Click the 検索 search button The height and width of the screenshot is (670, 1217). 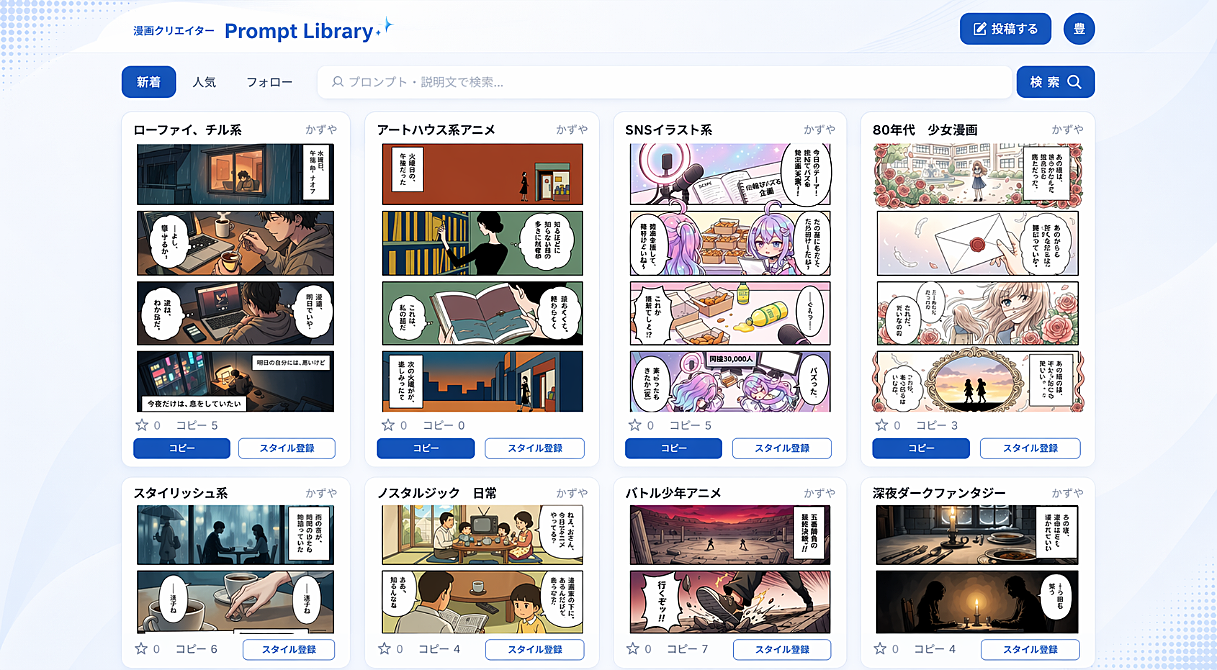coord(1056,82)
